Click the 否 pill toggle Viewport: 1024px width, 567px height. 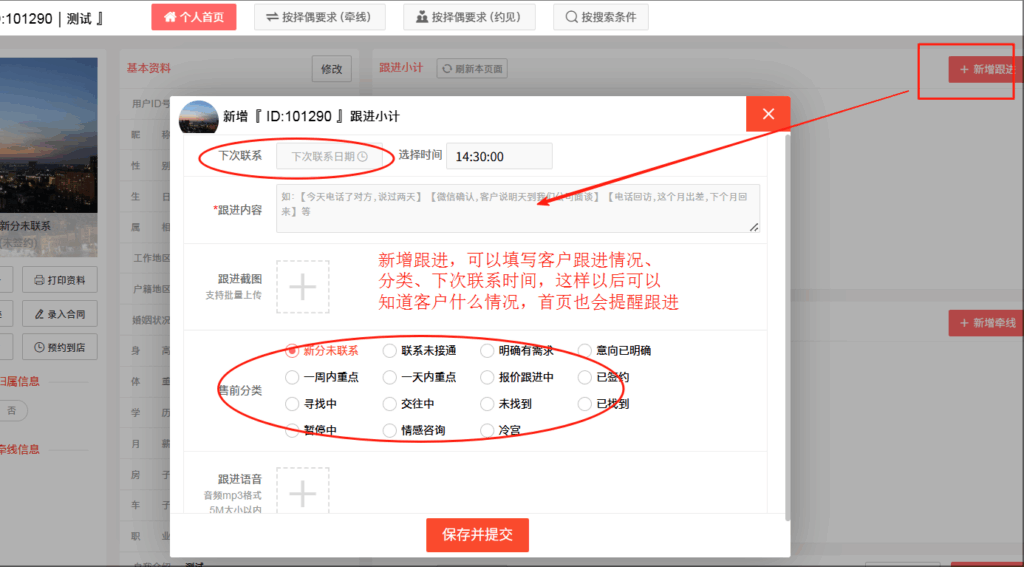[x=12, y=411]
